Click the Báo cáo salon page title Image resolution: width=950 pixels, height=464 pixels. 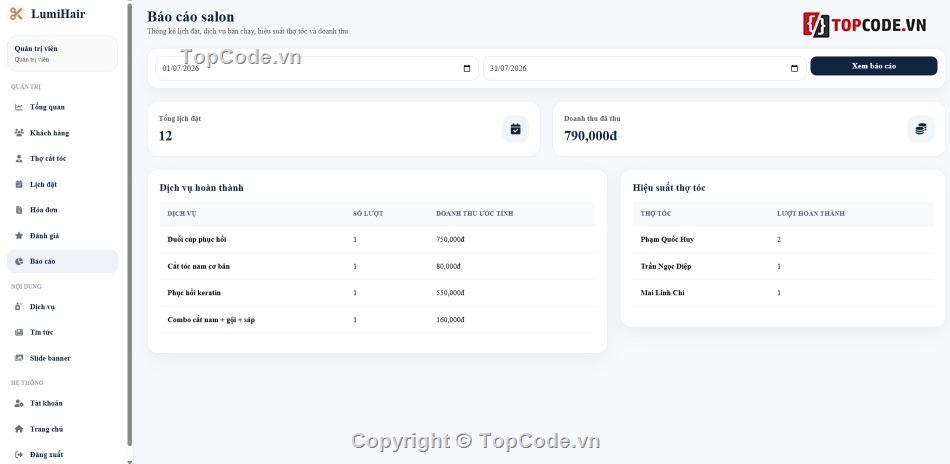(191, 17)
